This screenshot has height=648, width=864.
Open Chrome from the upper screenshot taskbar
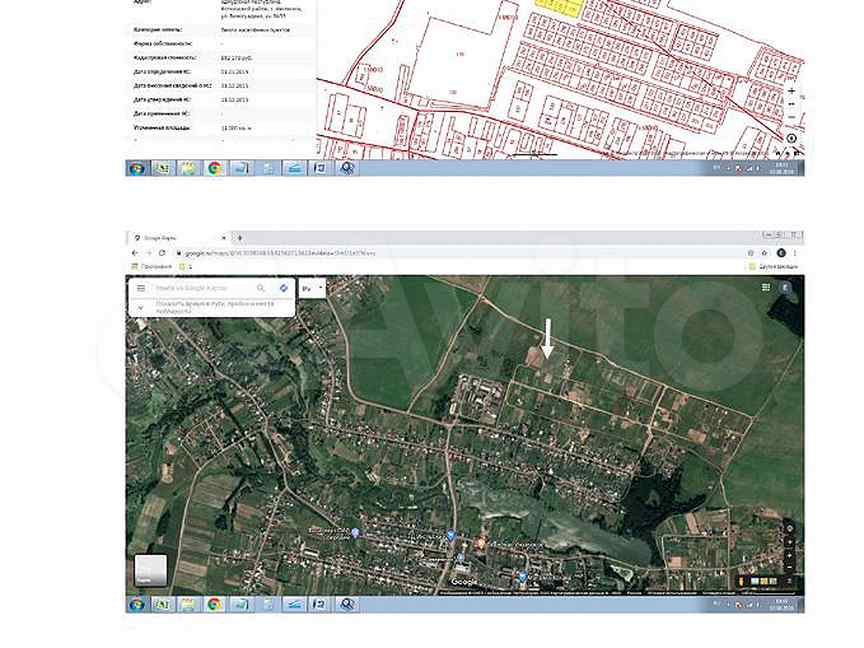[214, 168]
